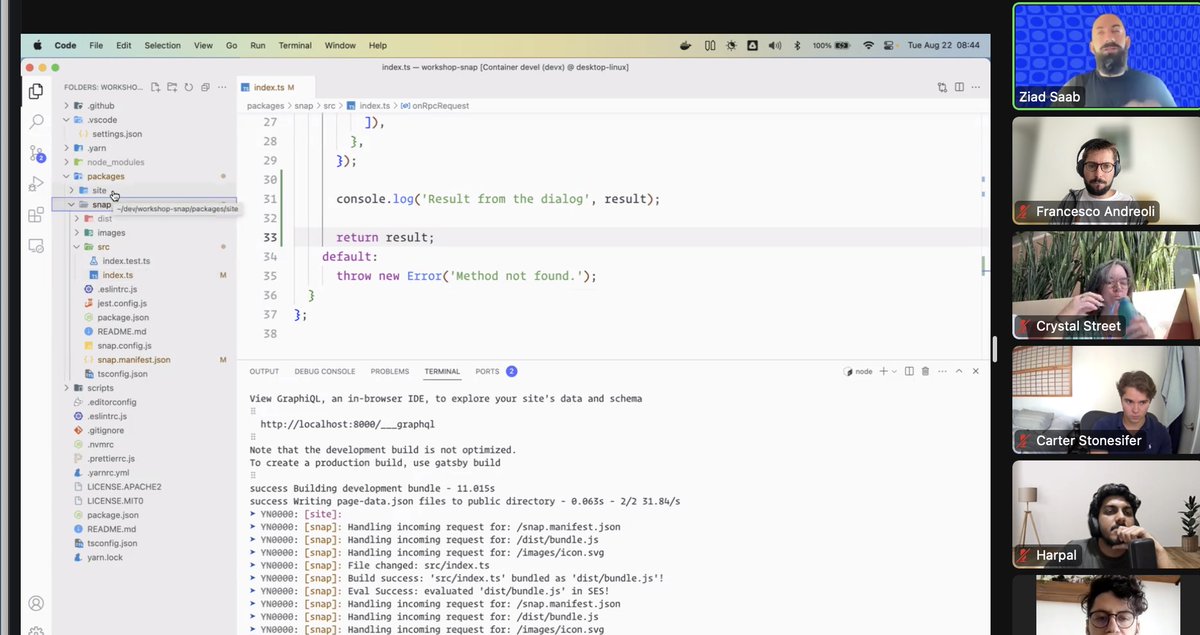The width and height of the screenshot is (1200, 635).
Task: Open the Accounts icon in activity bar
Action: pos(36,603)
